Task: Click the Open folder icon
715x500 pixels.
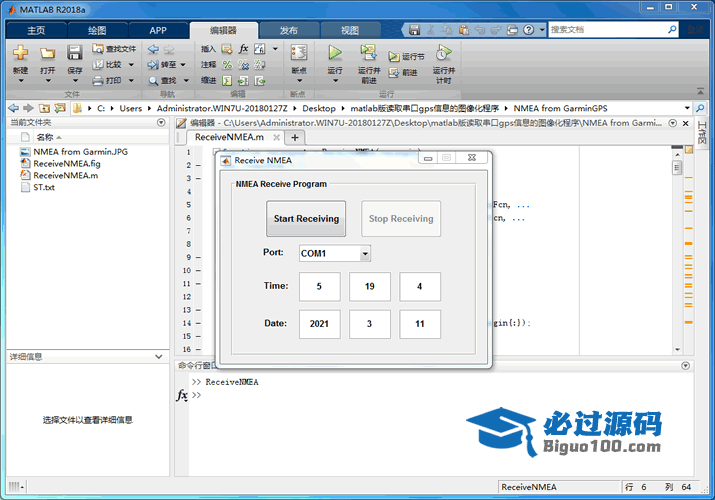Action: (47, 53)
